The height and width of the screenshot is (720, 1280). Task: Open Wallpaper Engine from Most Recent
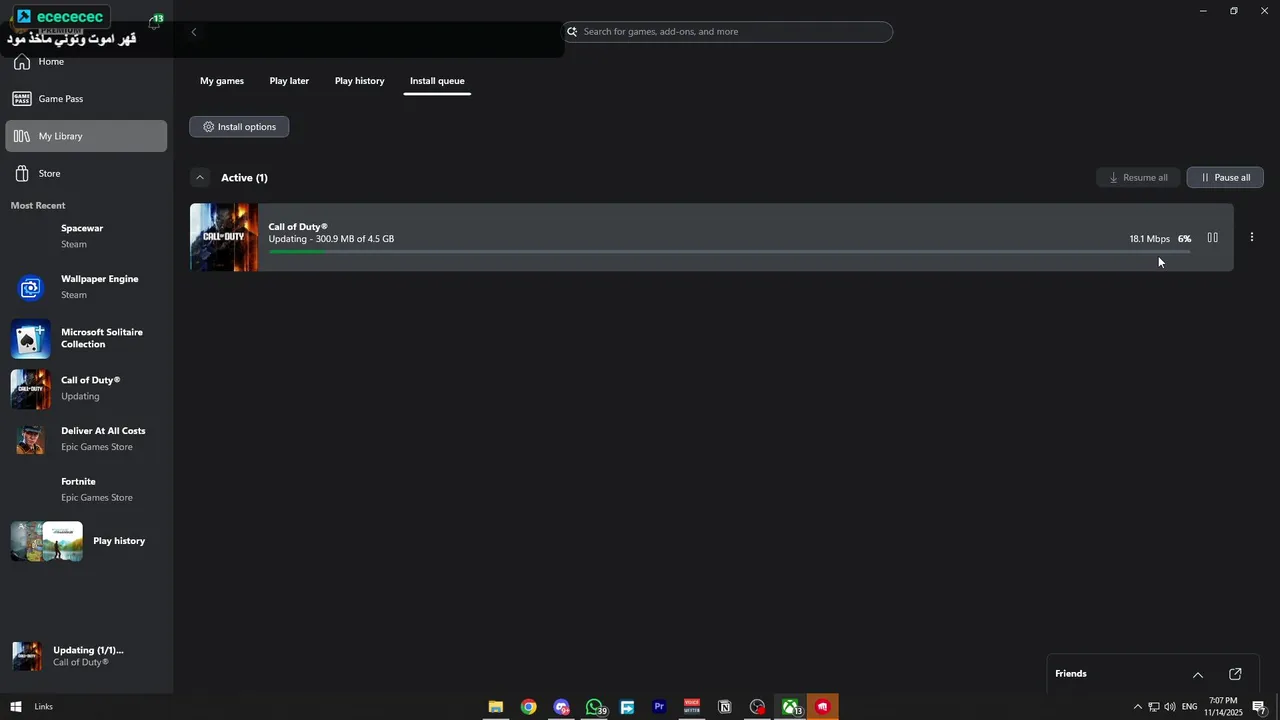click(86, 287)
